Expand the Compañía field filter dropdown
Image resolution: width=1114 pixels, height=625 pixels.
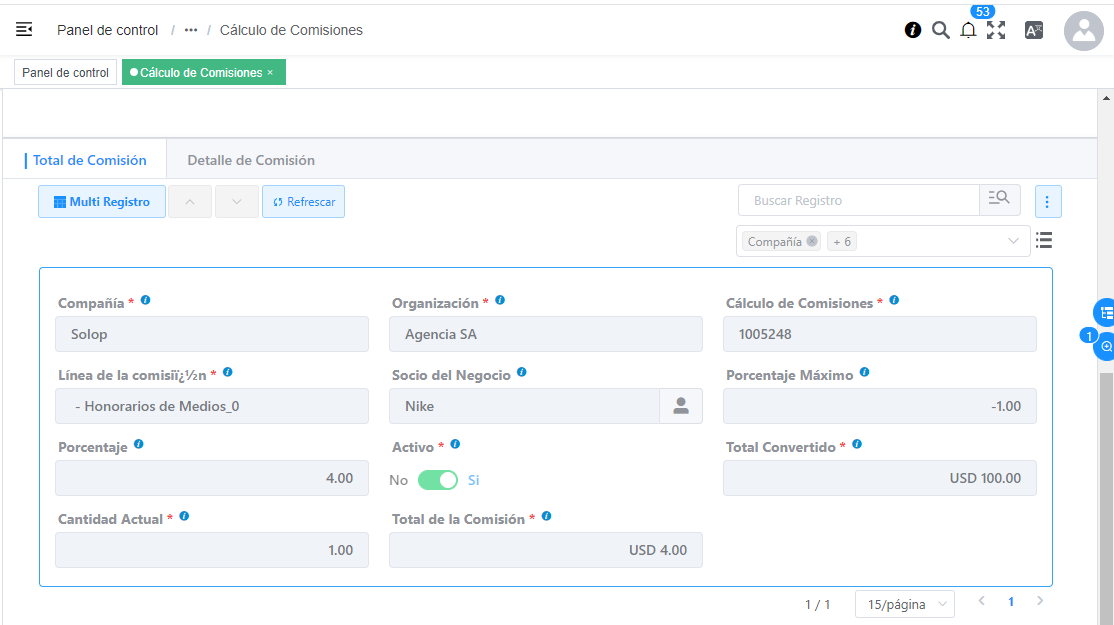(1013, 241)
